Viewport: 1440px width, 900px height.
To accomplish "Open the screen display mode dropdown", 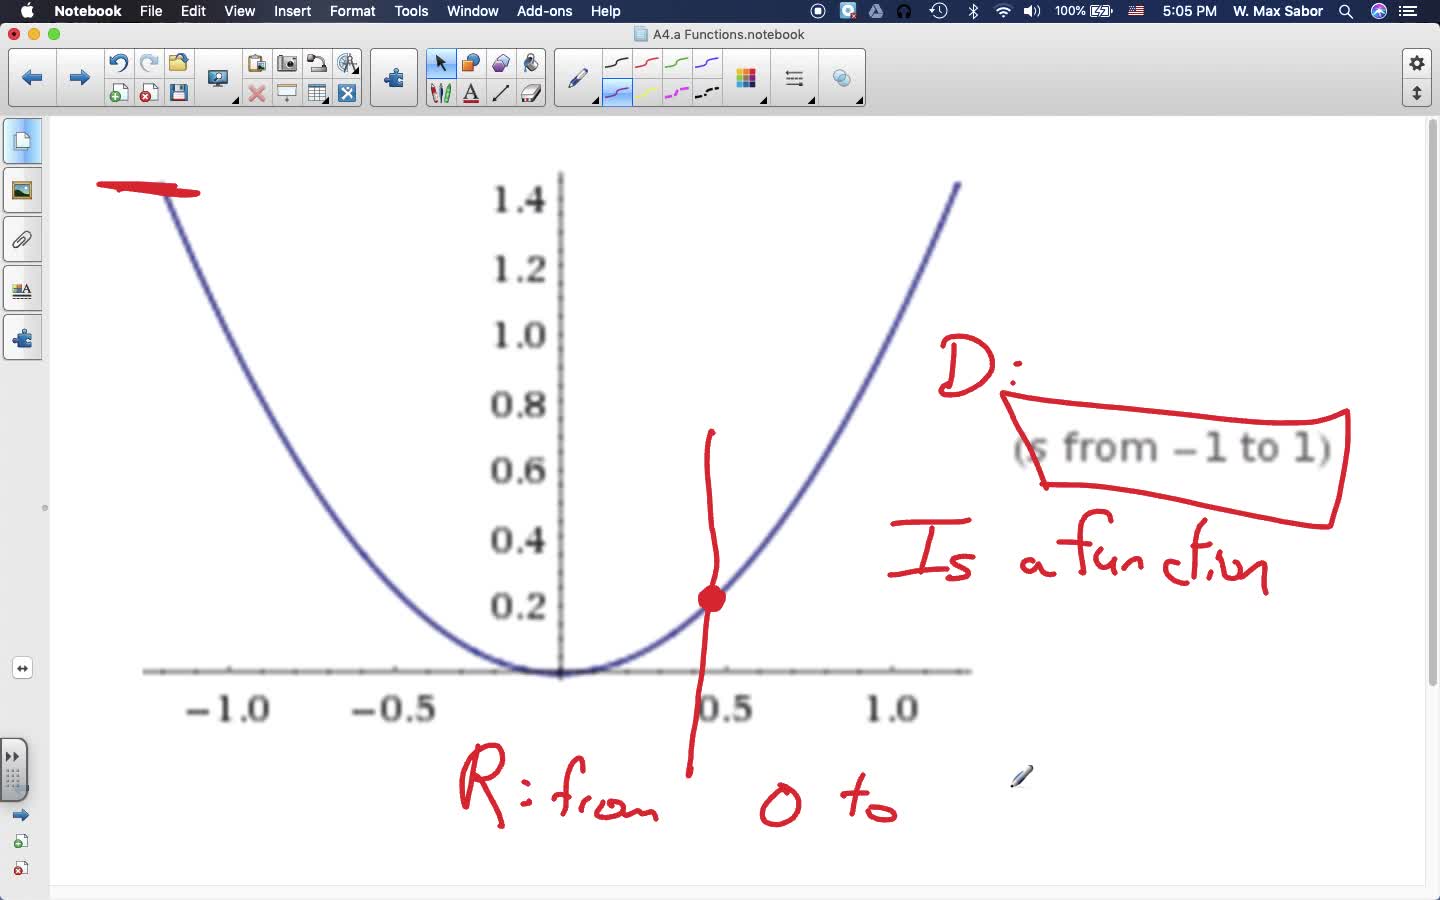I will click(x=218, y=78).
